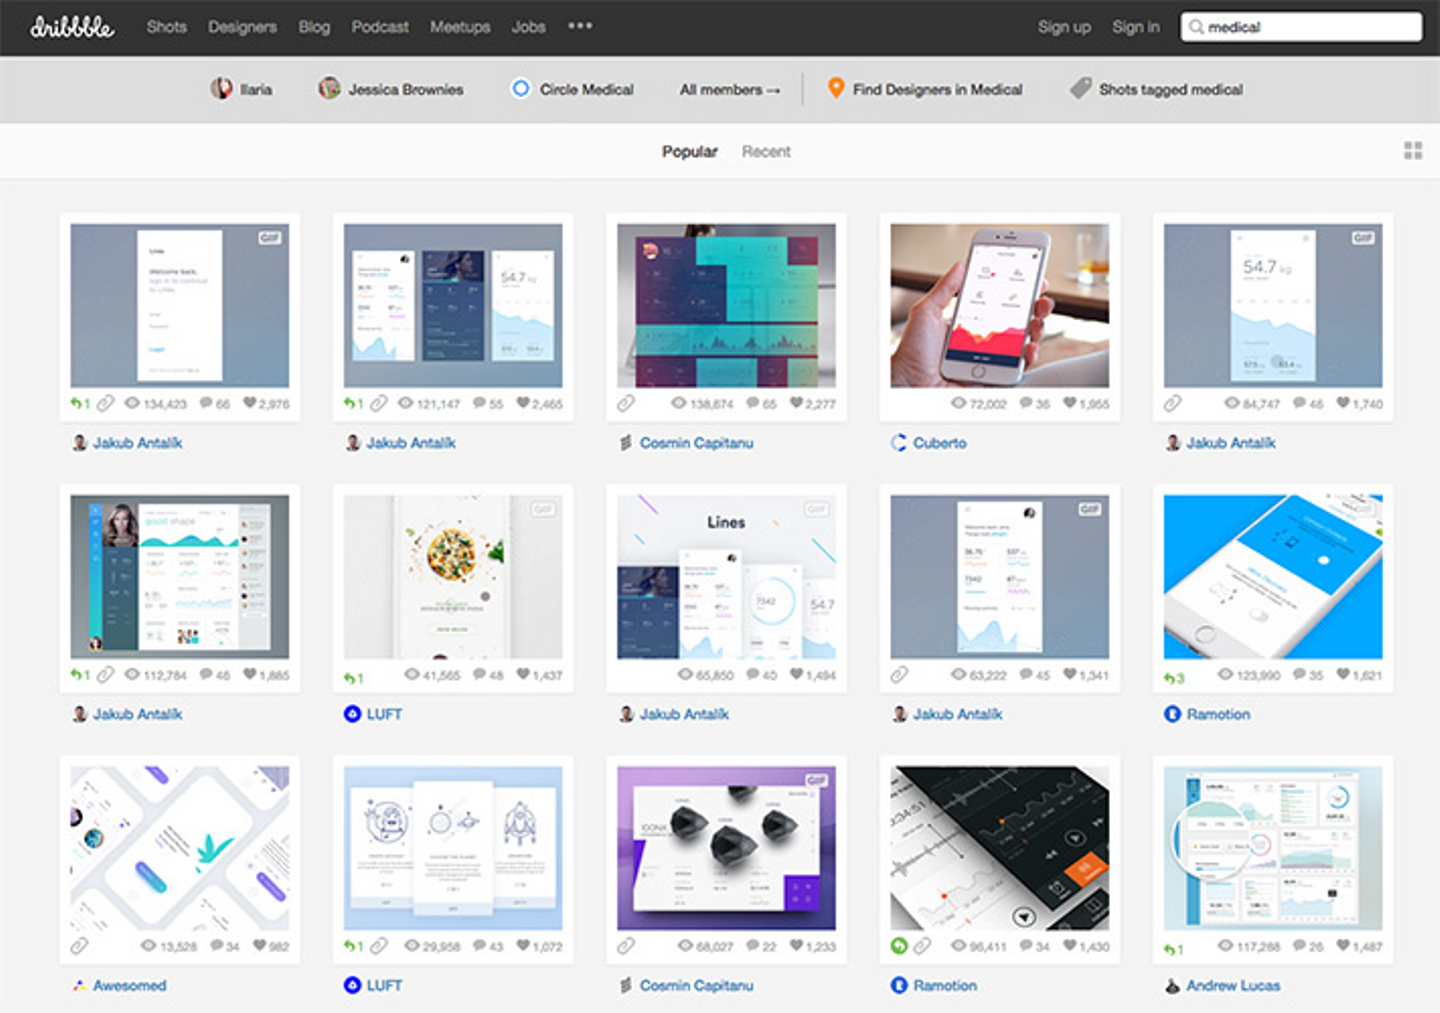Click attachment icon on Cosmin Capitanu's 138,674 shot

626,404
